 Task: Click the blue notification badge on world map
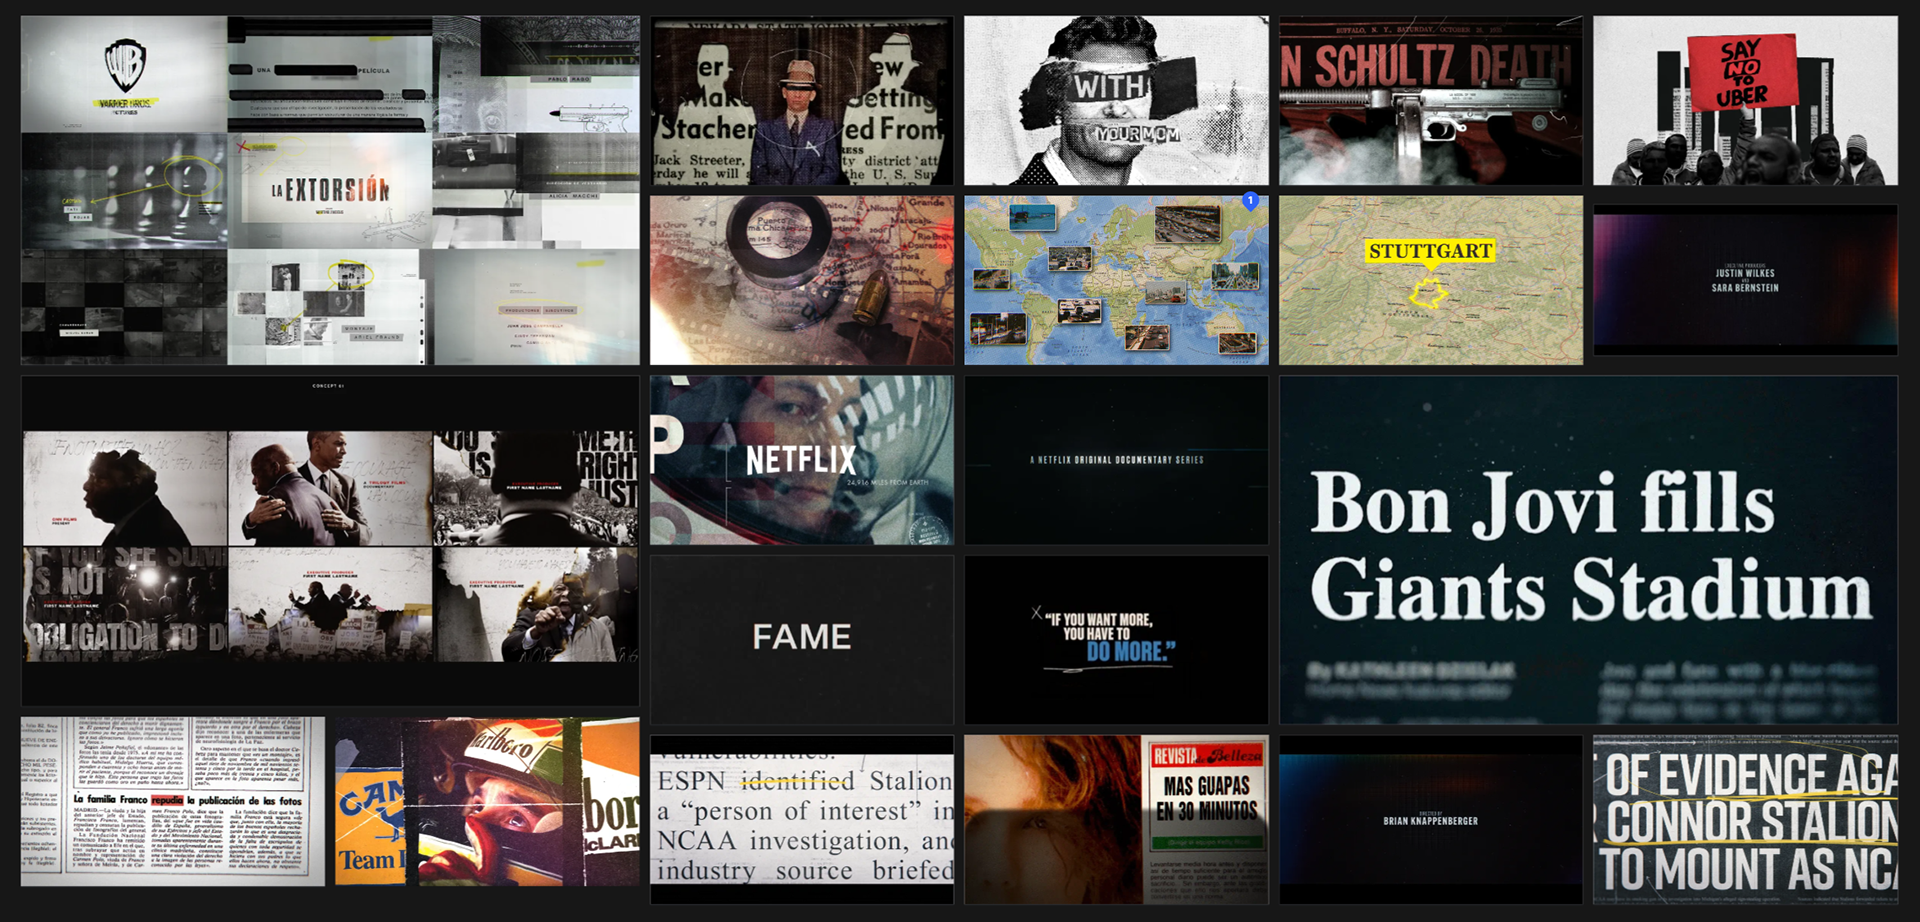click(x=1250, y=201)
